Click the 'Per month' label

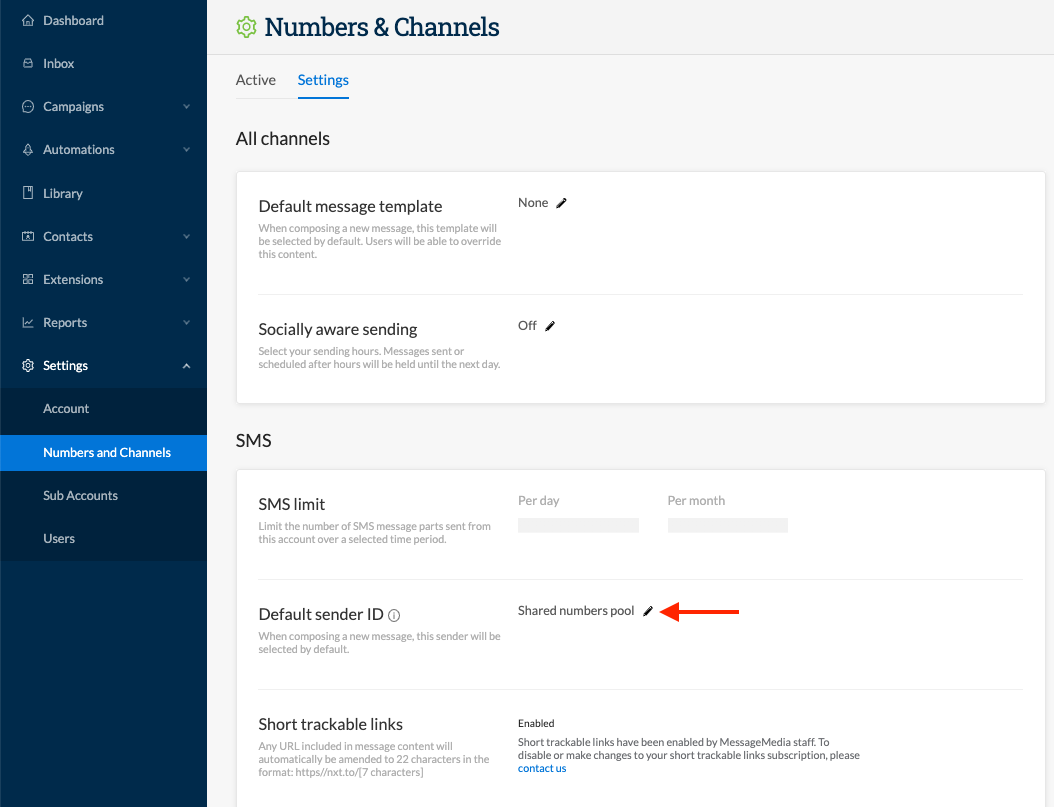696,501
